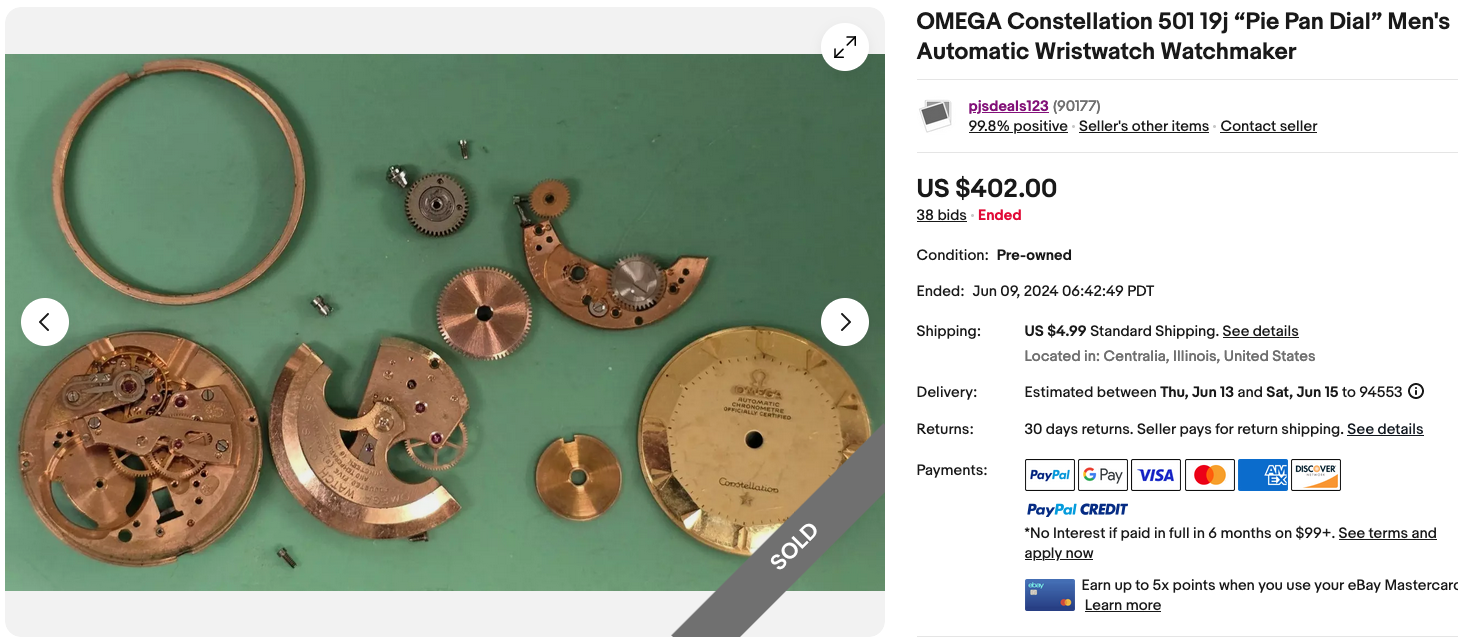
Task: Advance to the next product photo
Action: (x=845, y=322)
